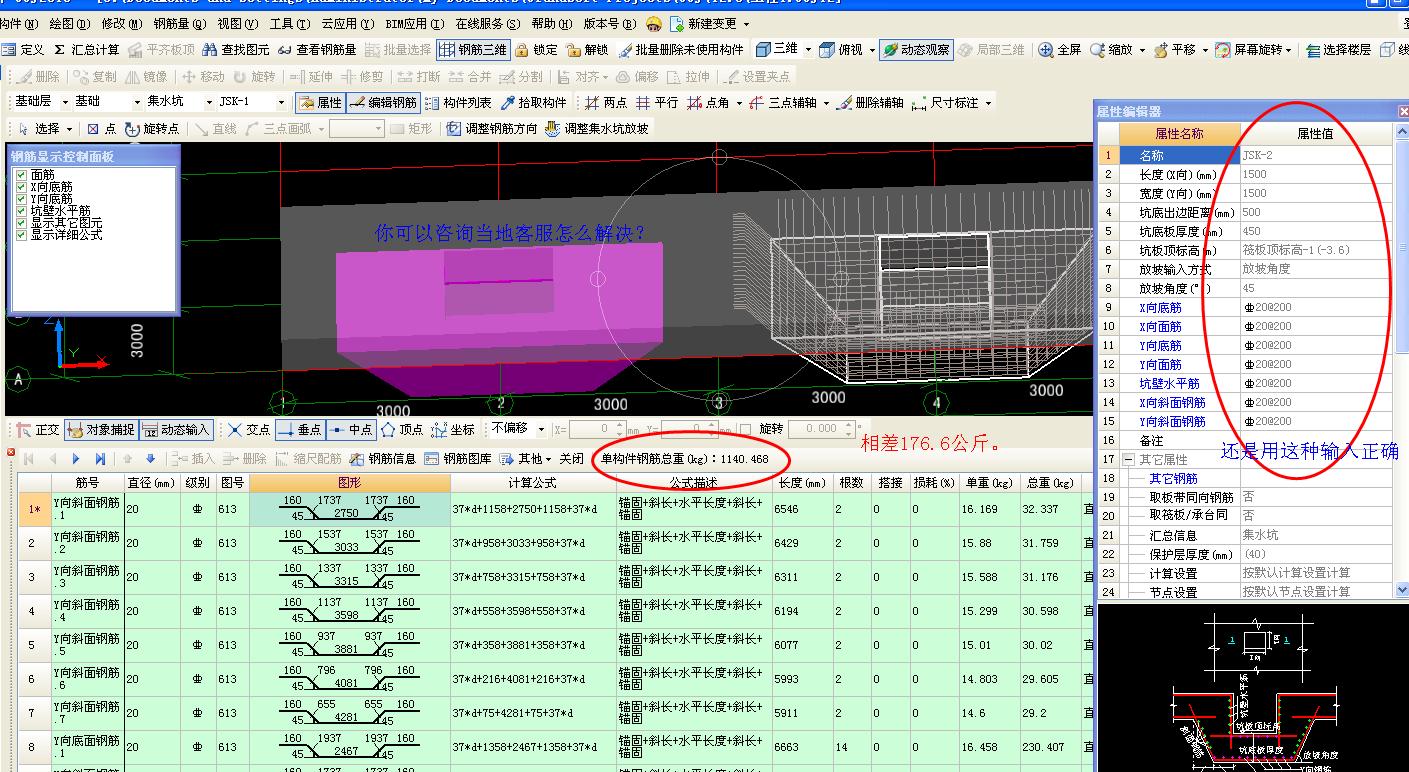Toggle Y向底筋 checkbox
The image size is (1409, 772).
click(21, 198)
